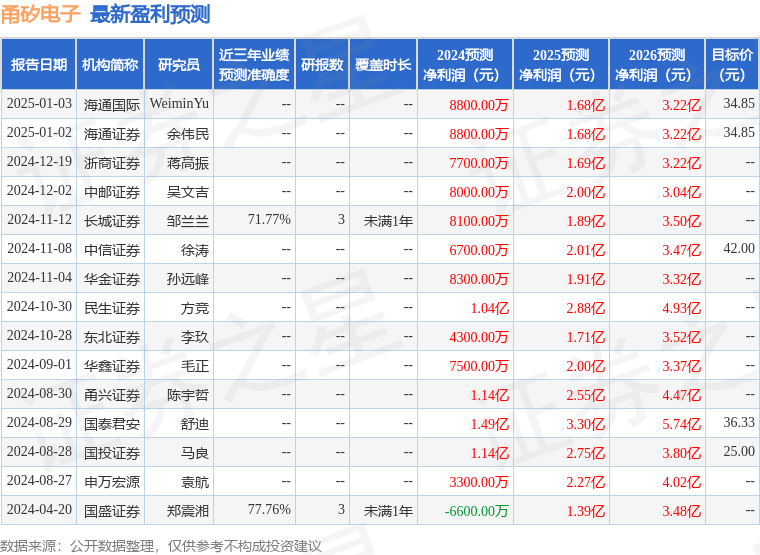
Task: Click researcher 吴文吉
Action: click(188, 192)
